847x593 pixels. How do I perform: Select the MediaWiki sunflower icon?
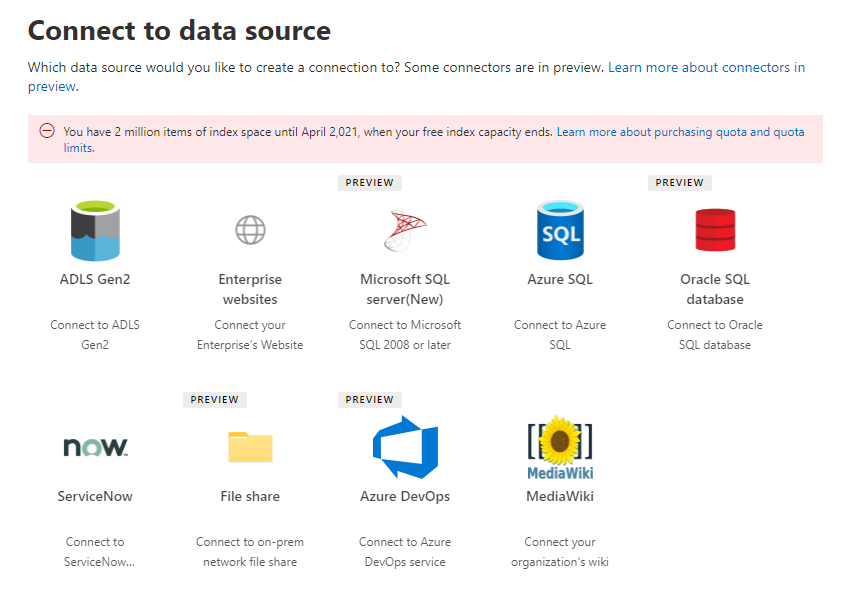tap(560, 440)
